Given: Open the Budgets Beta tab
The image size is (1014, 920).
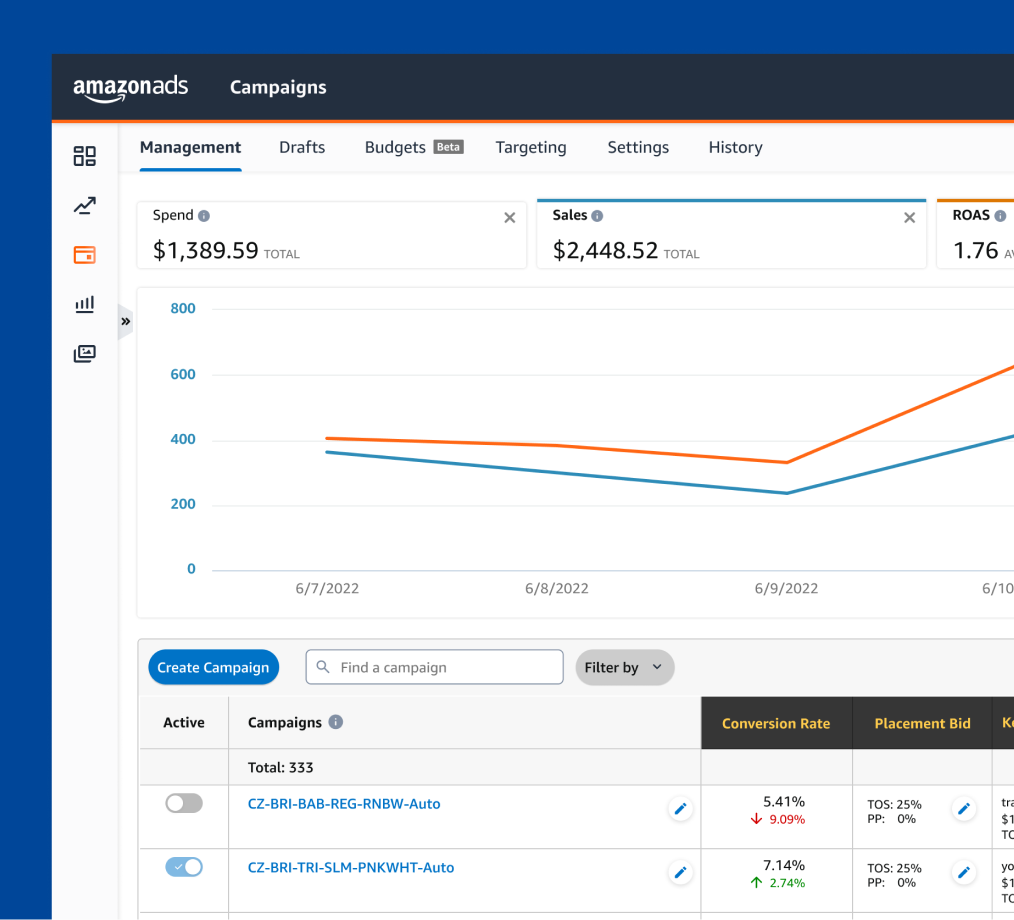Looking at the screenshot, I should (414, 147).
